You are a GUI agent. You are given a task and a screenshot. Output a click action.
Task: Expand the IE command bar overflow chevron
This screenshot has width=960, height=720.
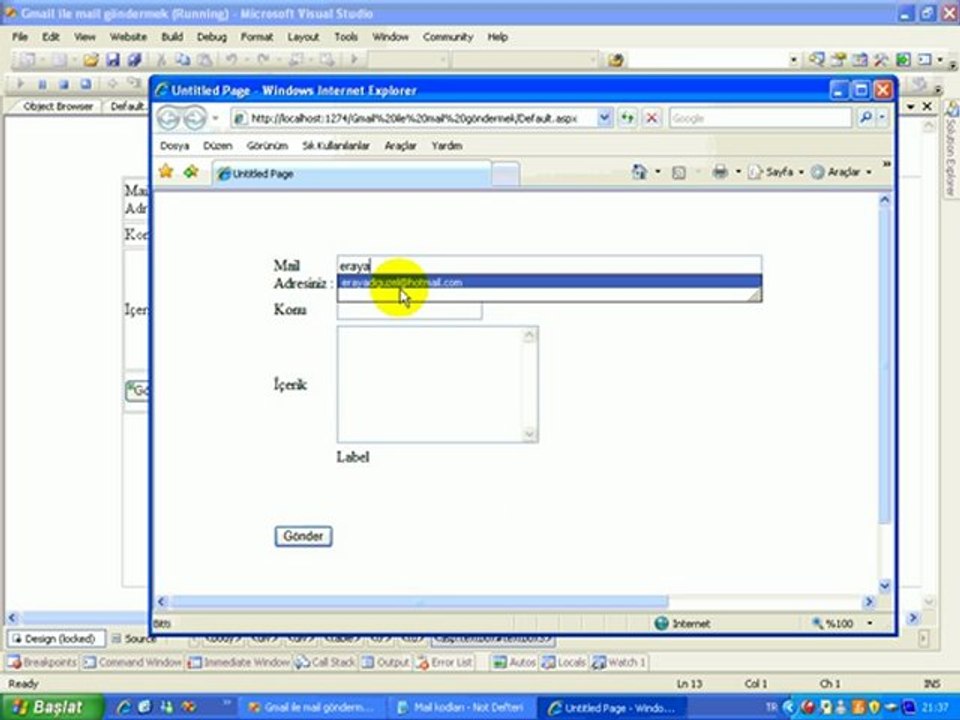click(x=886, y=164)
